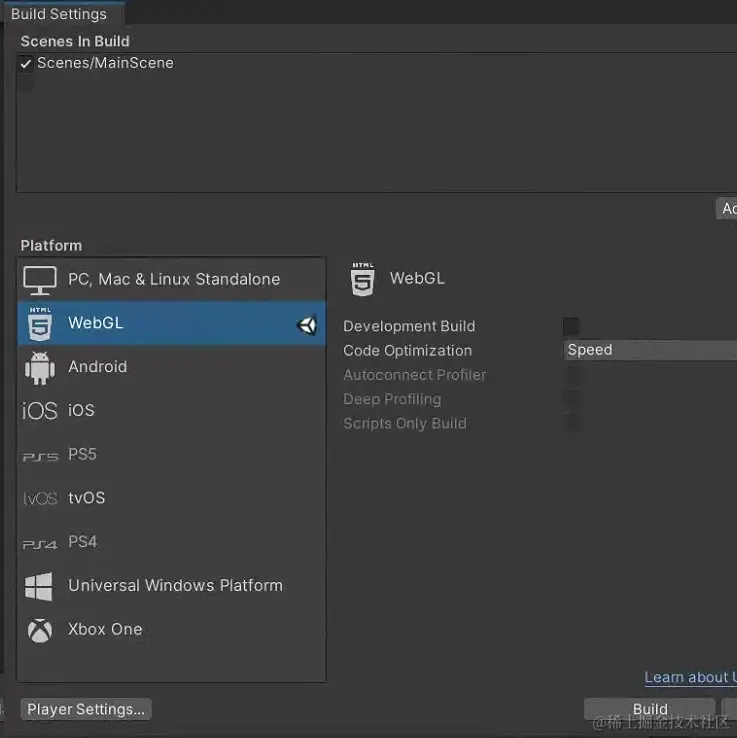This screenshot has width=737, height=738.
Task: Click the Xbox logo icon
Action: (40, 630)
